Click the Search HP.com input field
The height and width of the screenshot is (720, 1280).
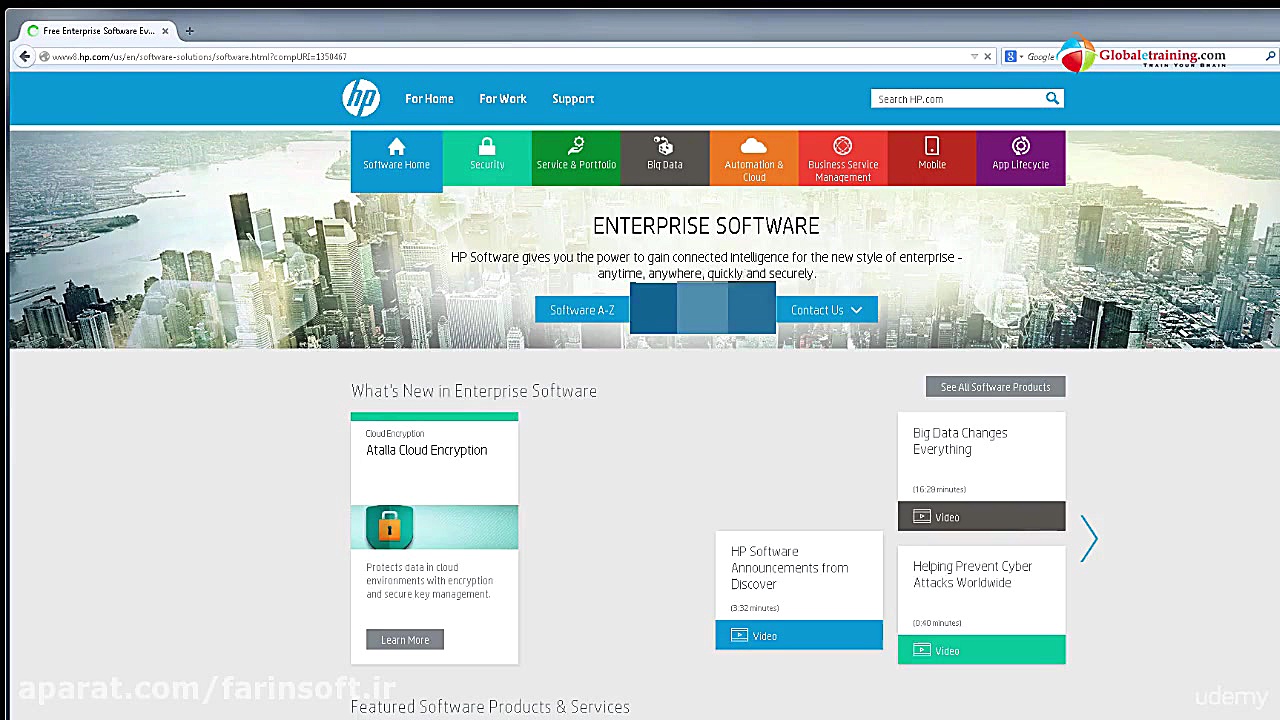957,99
